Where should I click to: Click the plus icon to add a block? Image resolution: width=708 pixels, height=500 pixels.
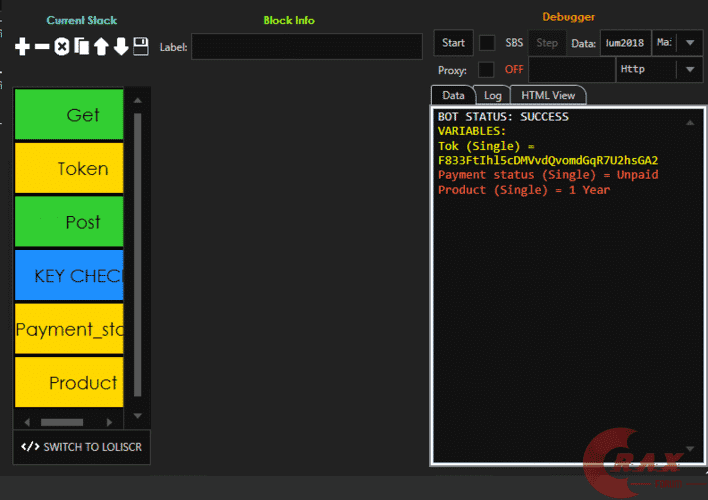coord(22,47)
